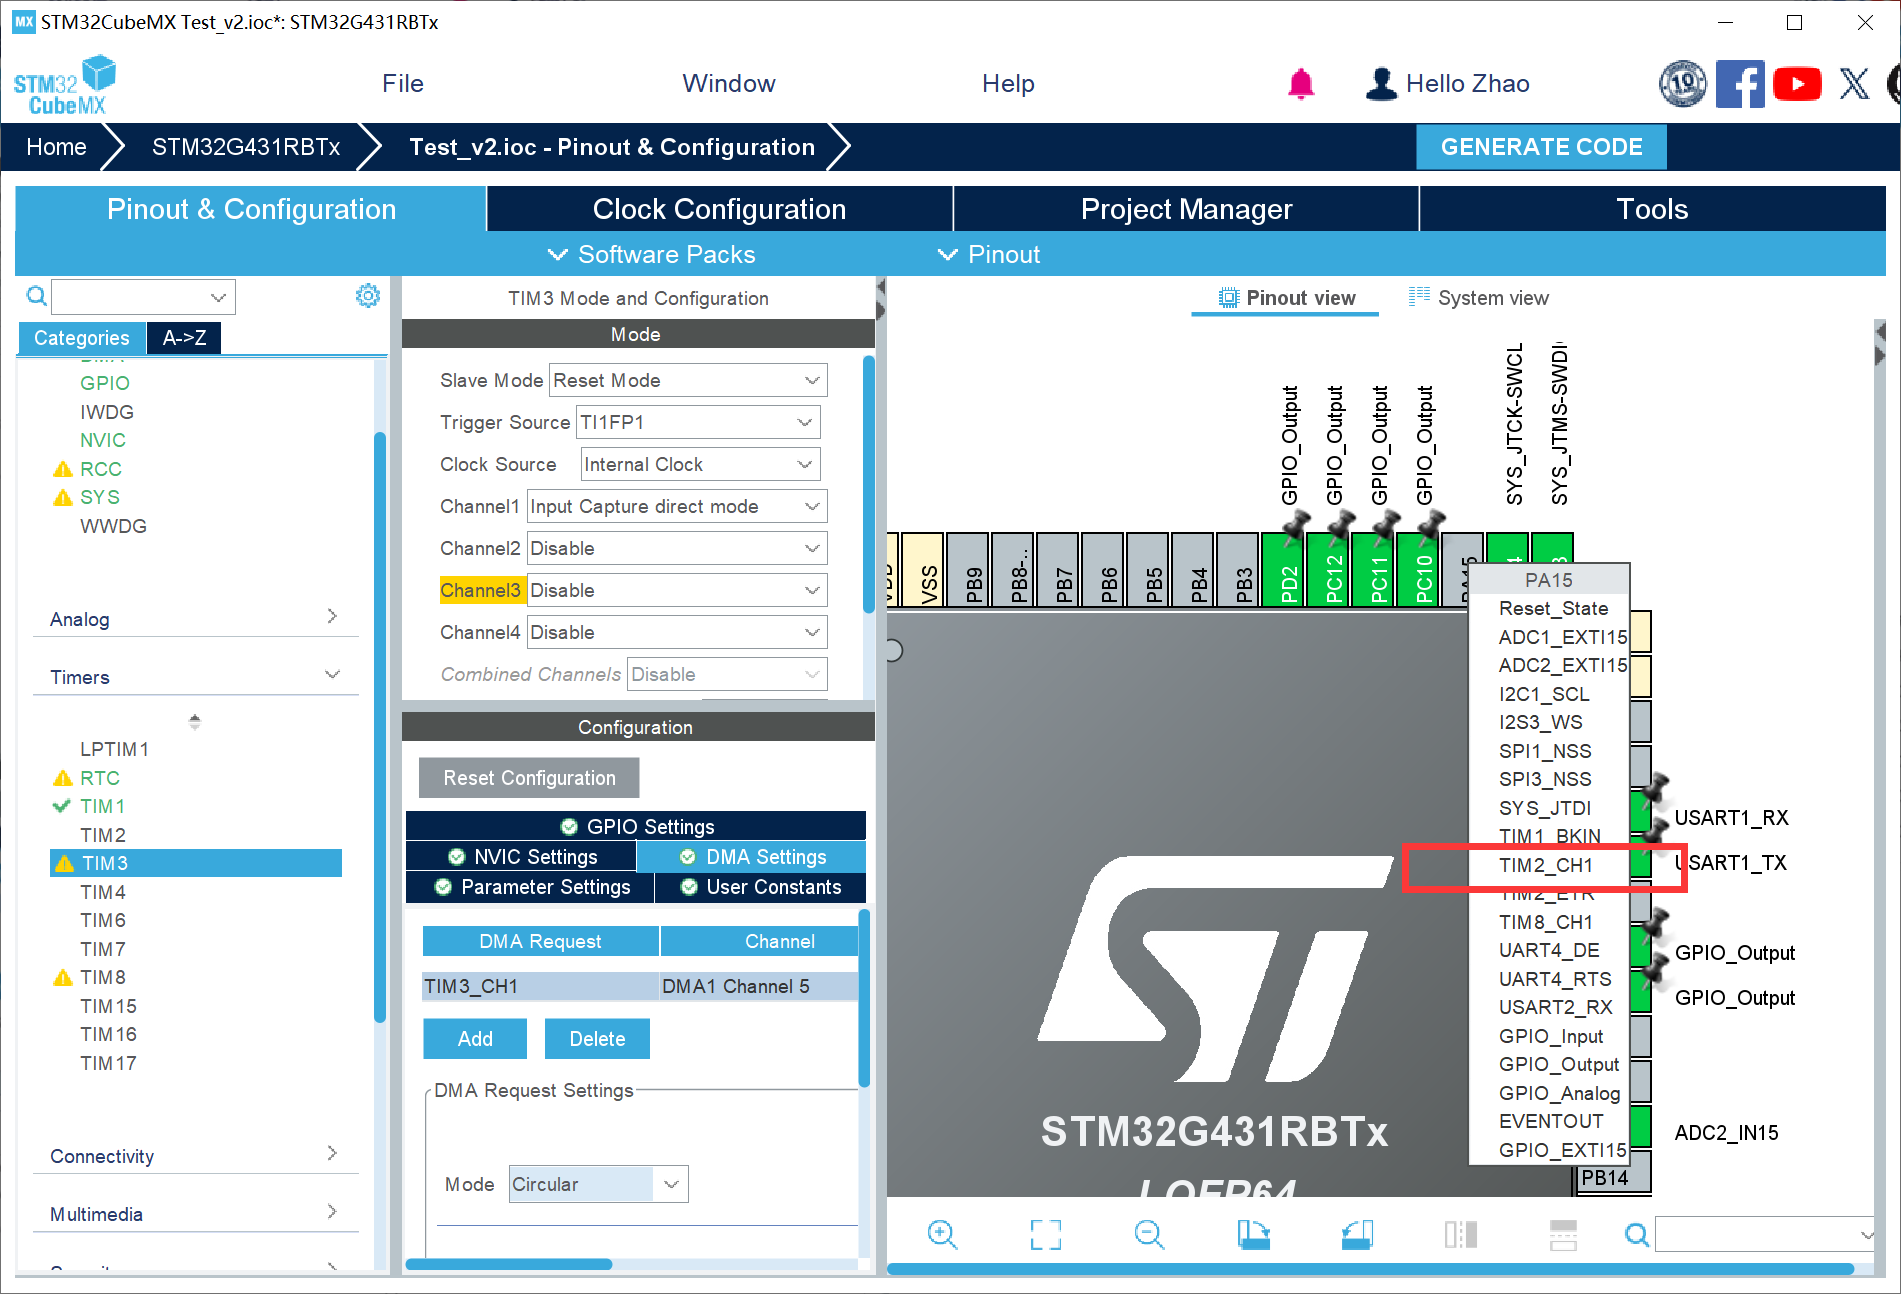Switch to the A->Z list tab
Image resolution: width=1901 pixels, height=1294 pixels.
(184, 338)
